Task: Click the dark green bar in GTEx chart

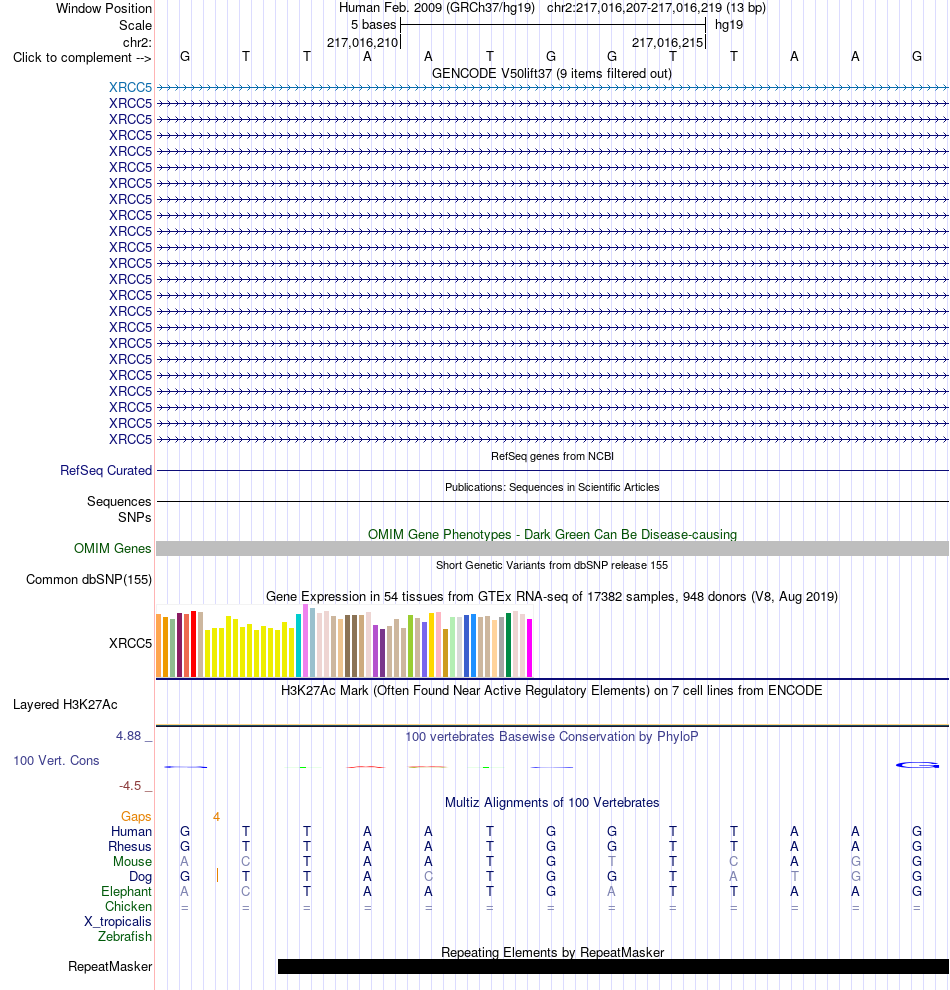Action: point(509,645)
